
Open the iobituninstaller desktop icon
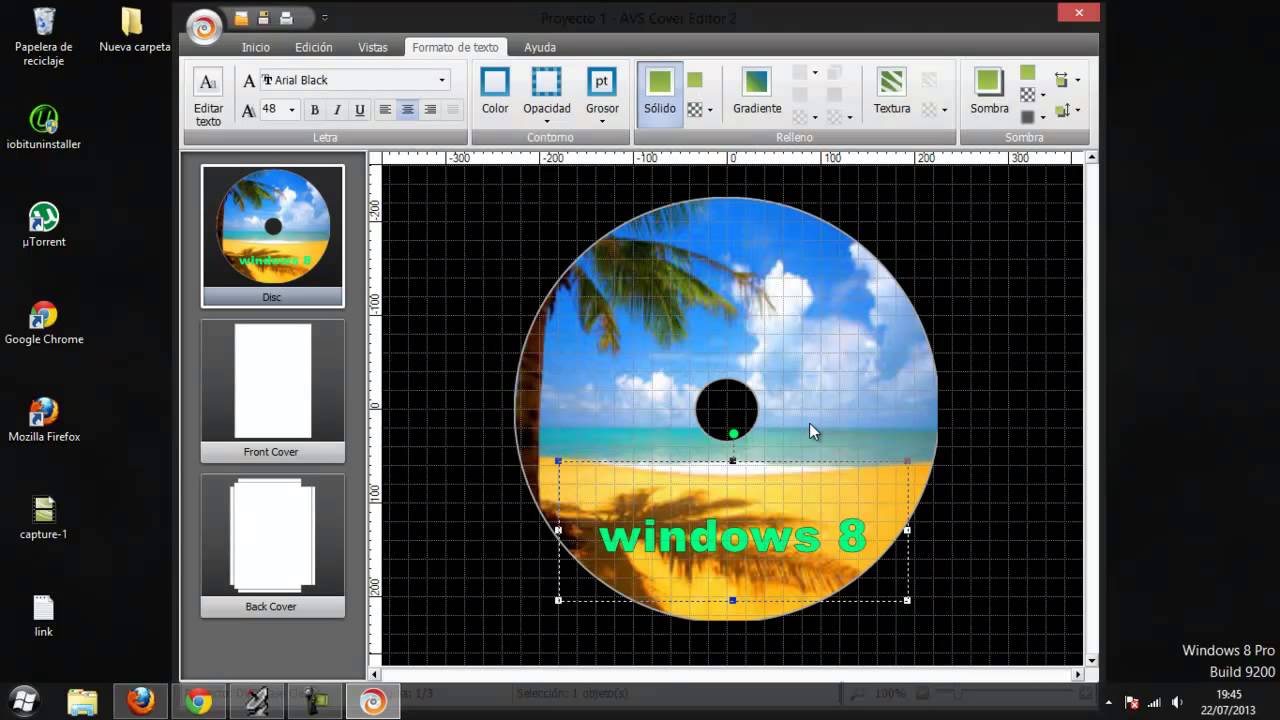click(44, 127)
